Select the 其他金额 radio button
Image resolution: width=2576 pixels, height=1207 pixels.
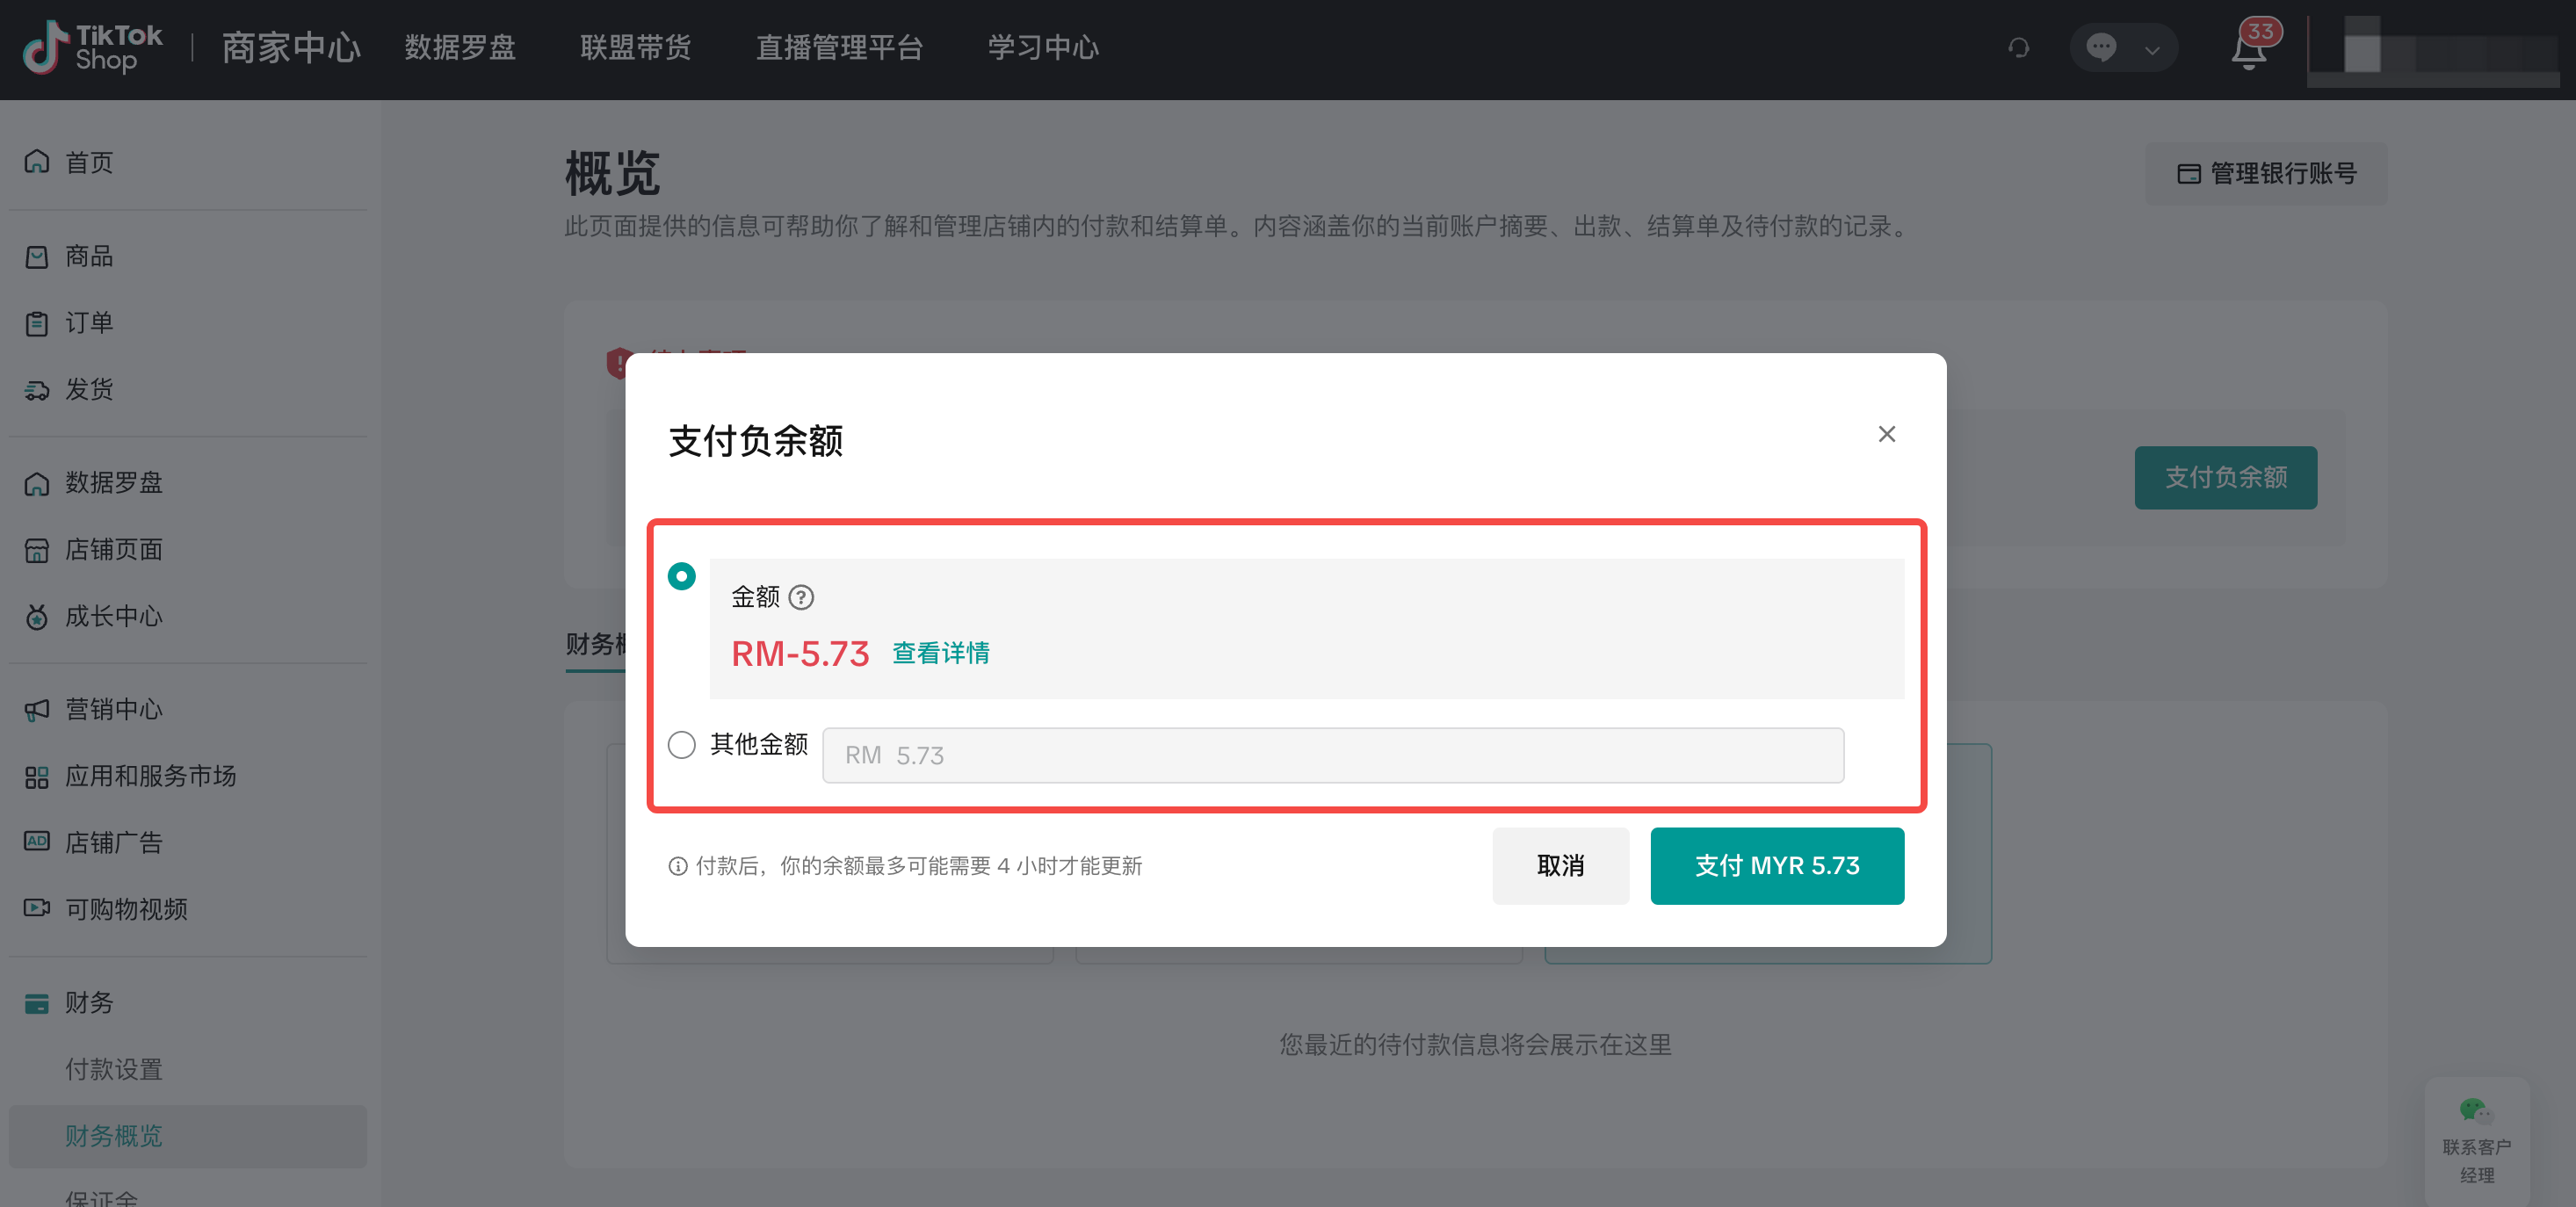[681, 744]
